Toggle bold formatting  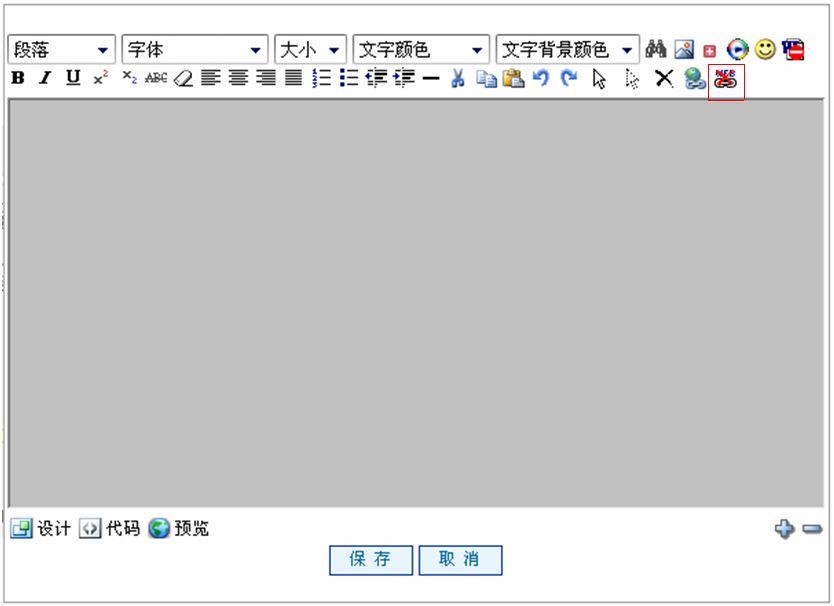tap(18, 78)
